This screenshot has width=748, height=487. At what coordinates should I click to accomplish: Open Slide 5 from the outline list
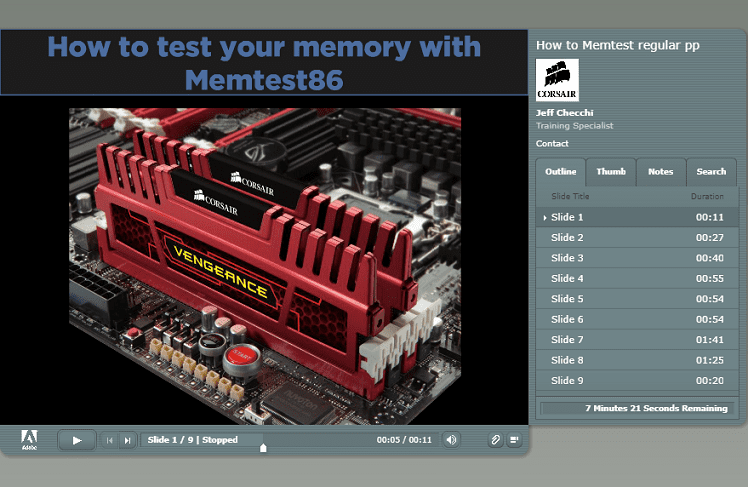point(637,299)
